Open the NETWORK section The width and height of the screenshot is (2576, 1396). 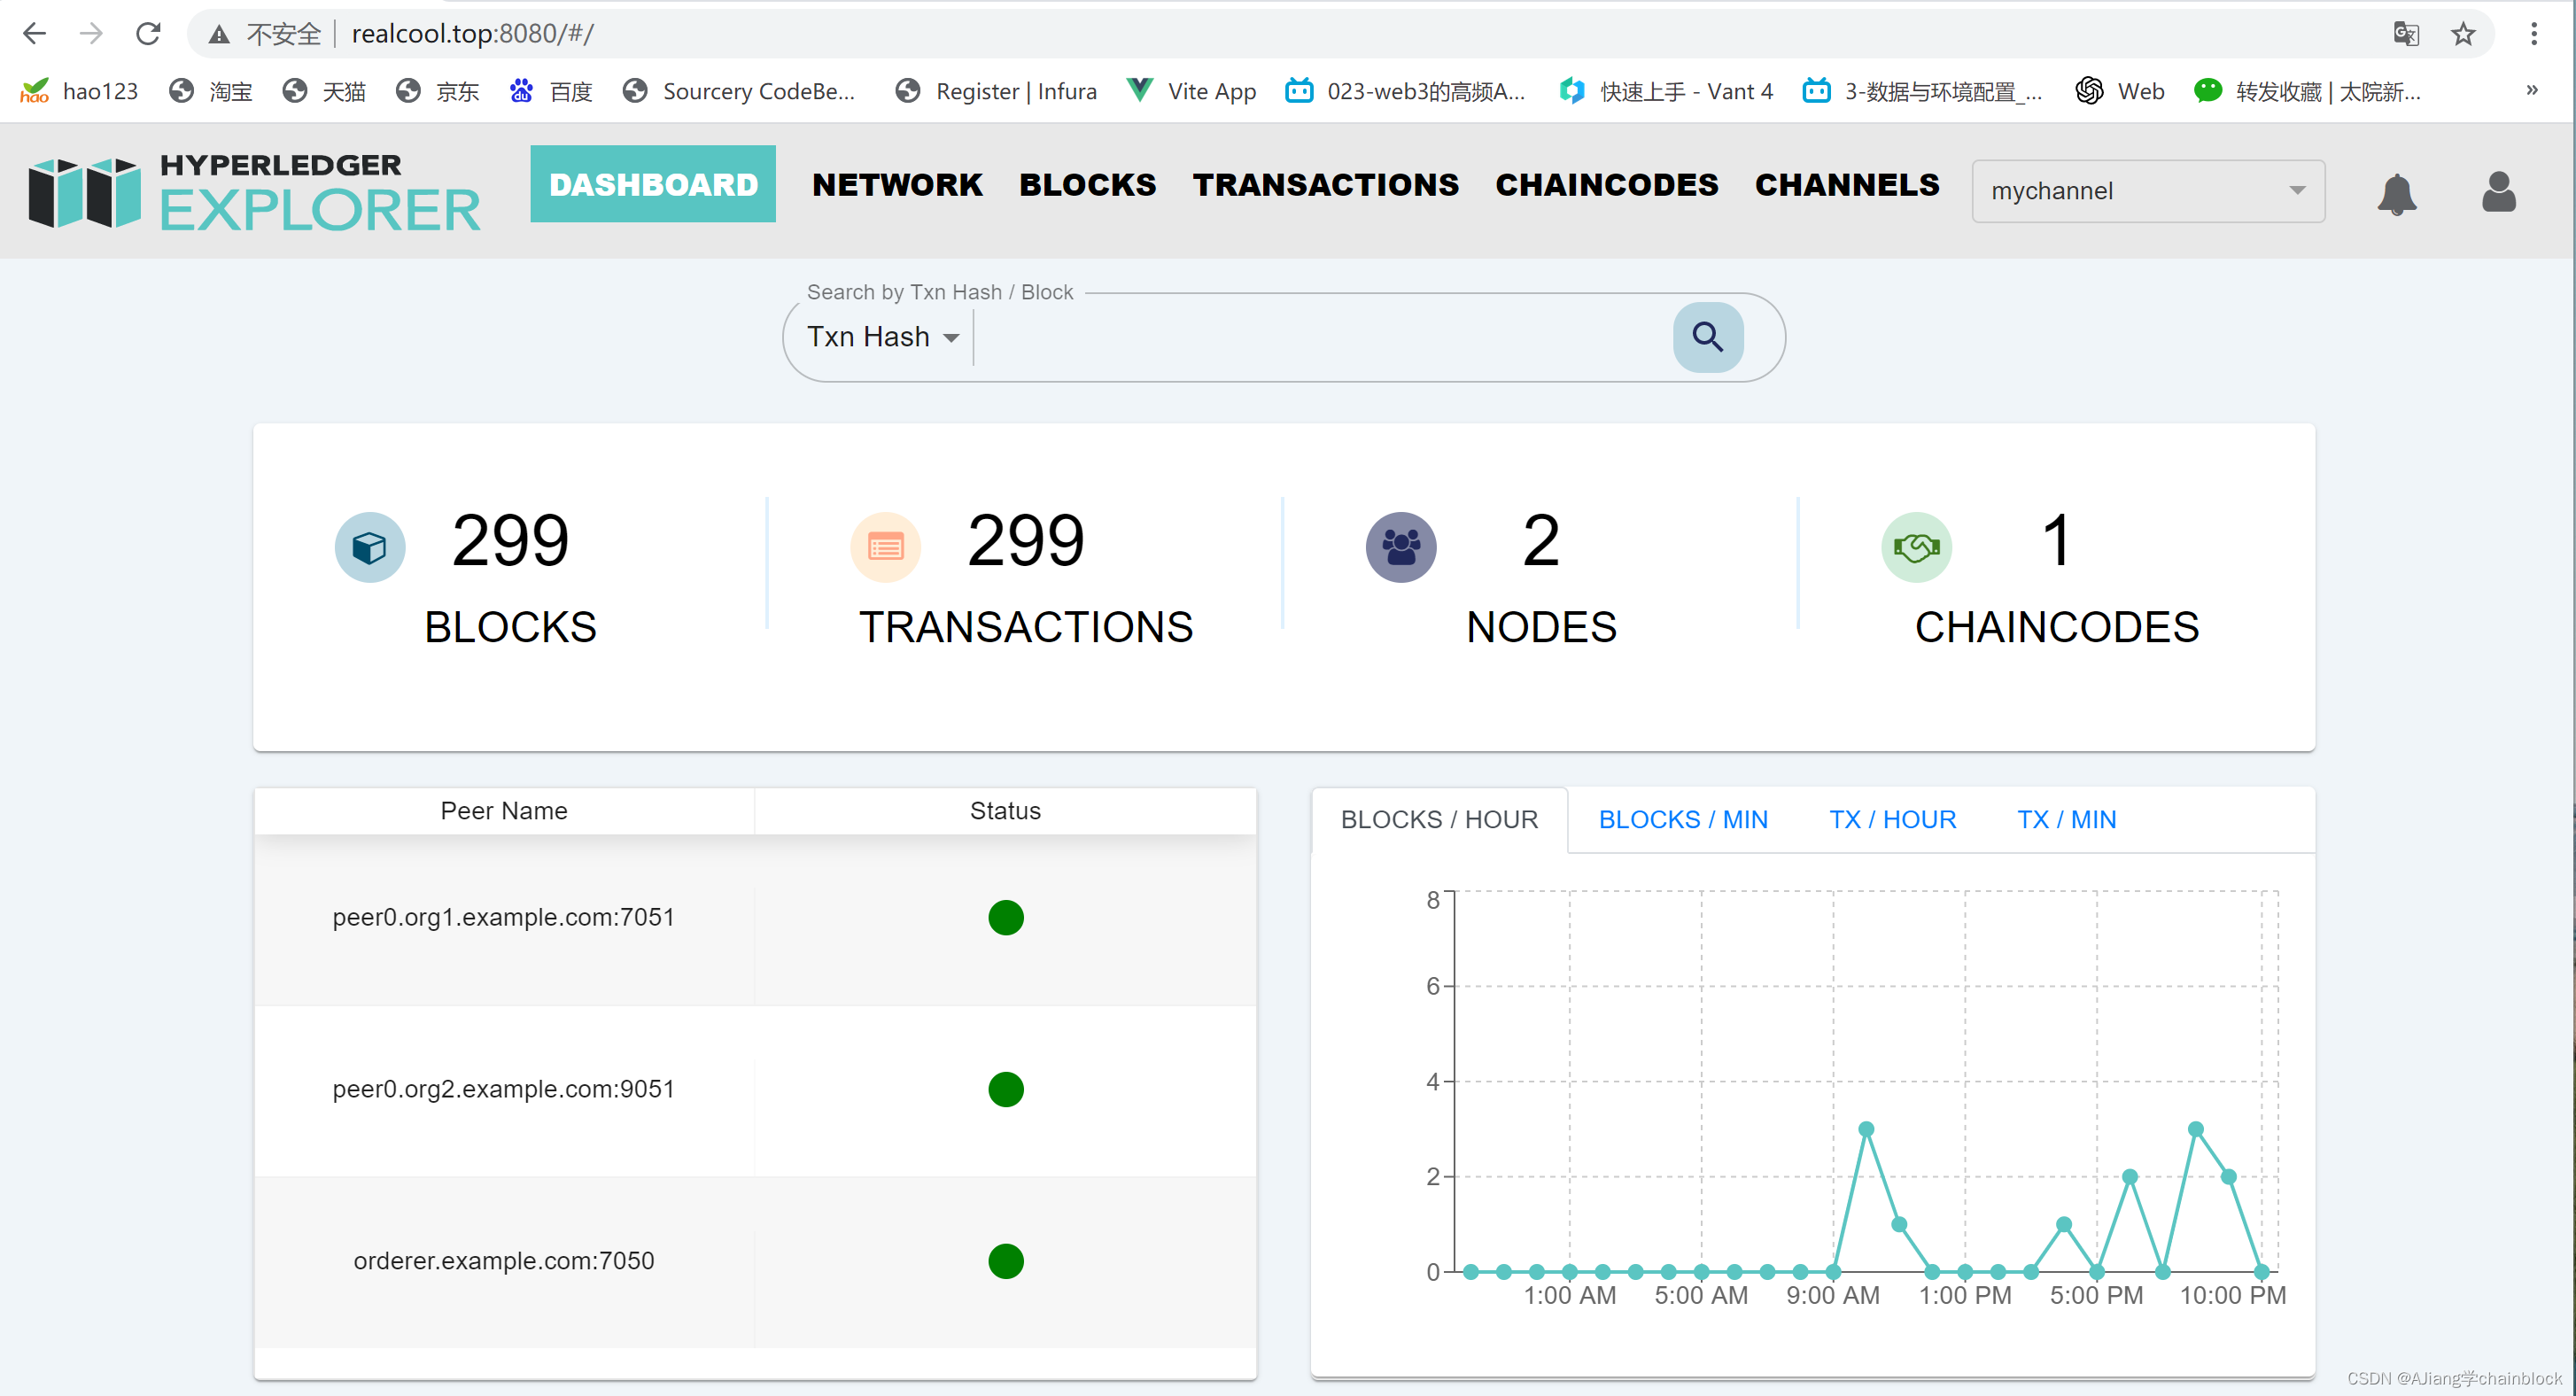click(896, 184)
